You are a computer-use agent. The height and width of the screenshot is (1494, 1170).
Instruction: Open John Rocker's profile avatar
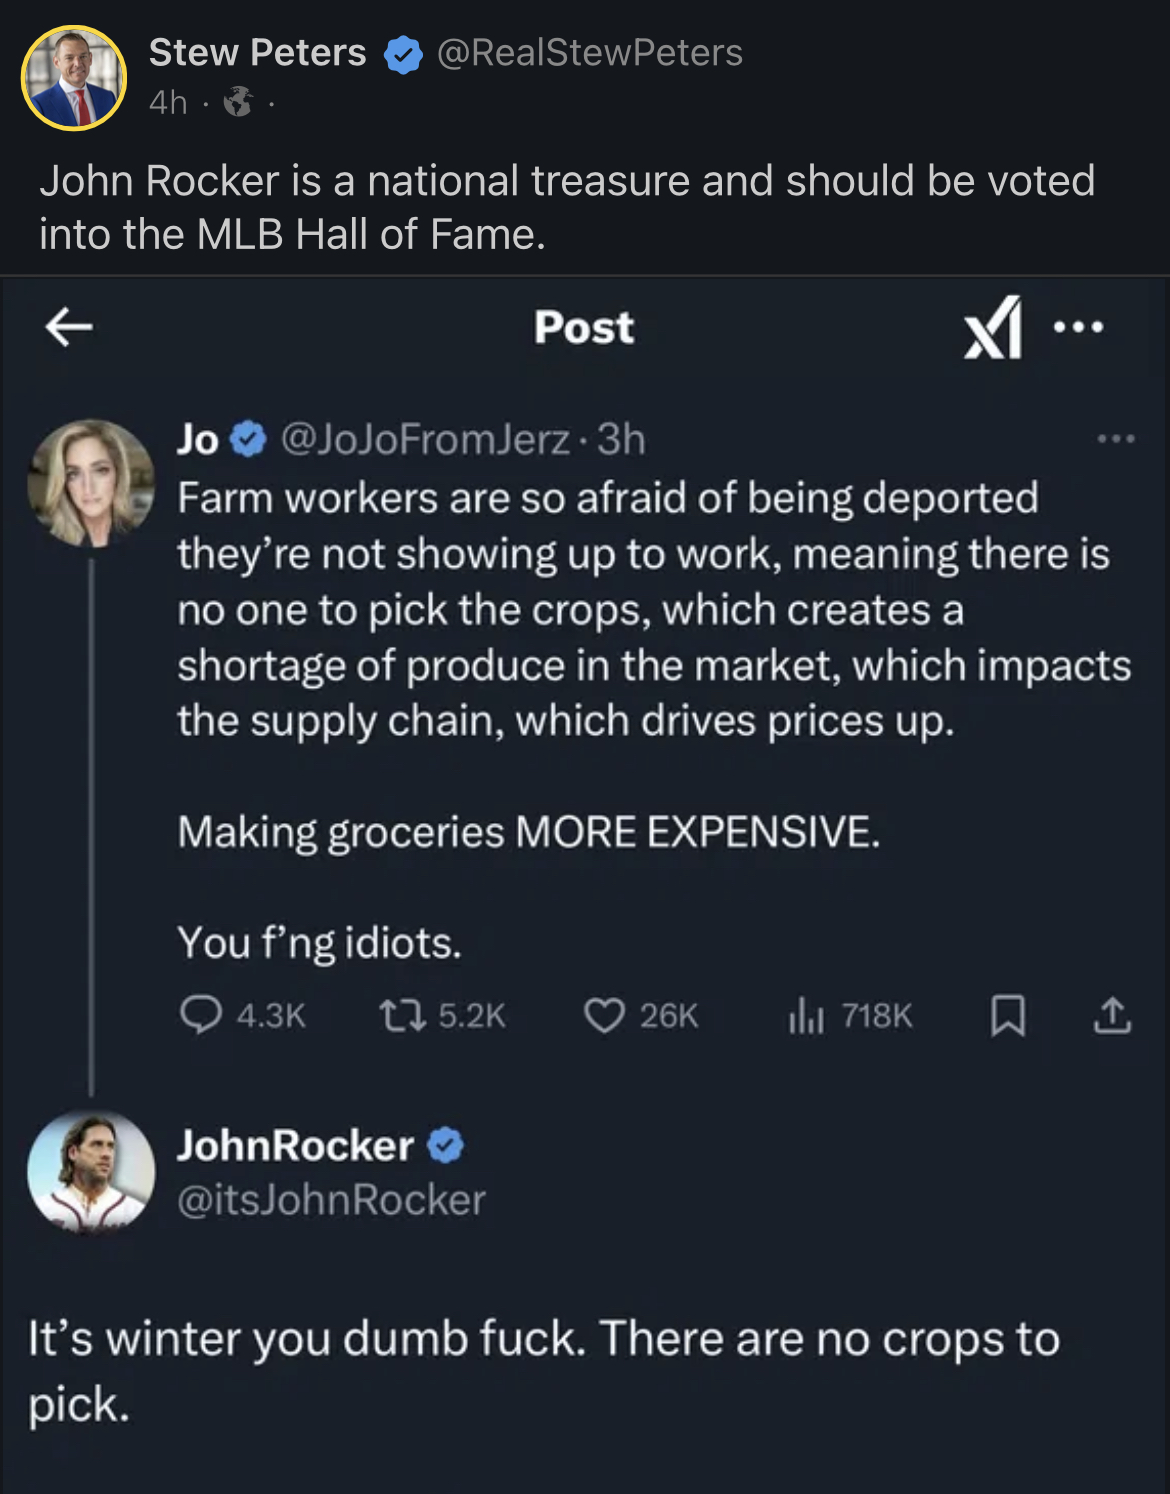coord(91,1170)
